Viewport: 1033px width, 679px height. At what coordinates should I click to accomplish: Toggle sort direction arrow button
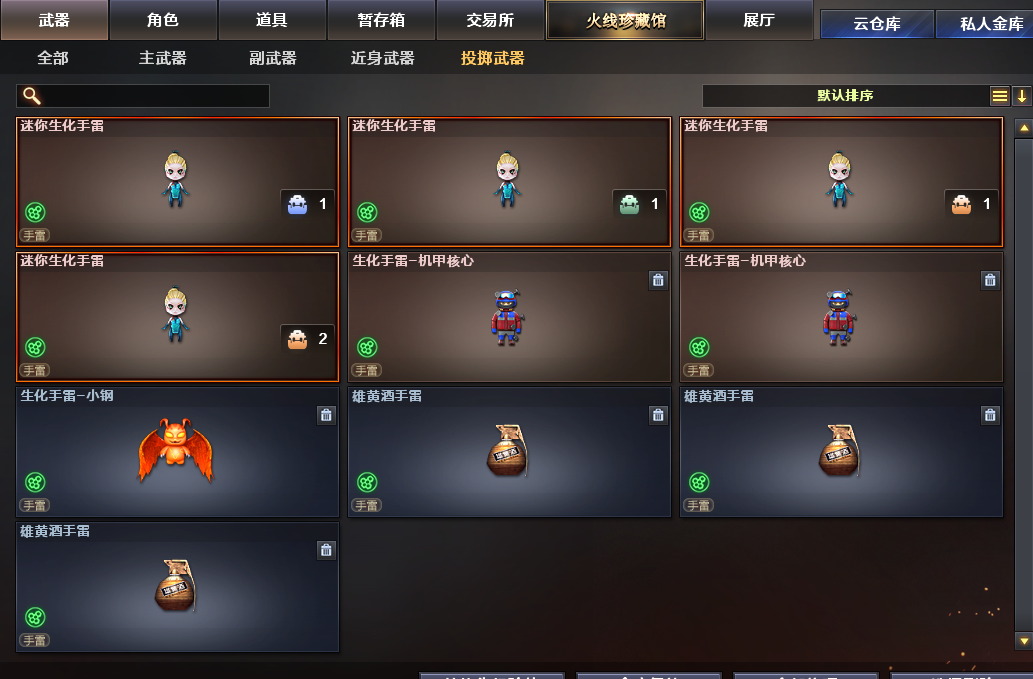[1021, 96]
